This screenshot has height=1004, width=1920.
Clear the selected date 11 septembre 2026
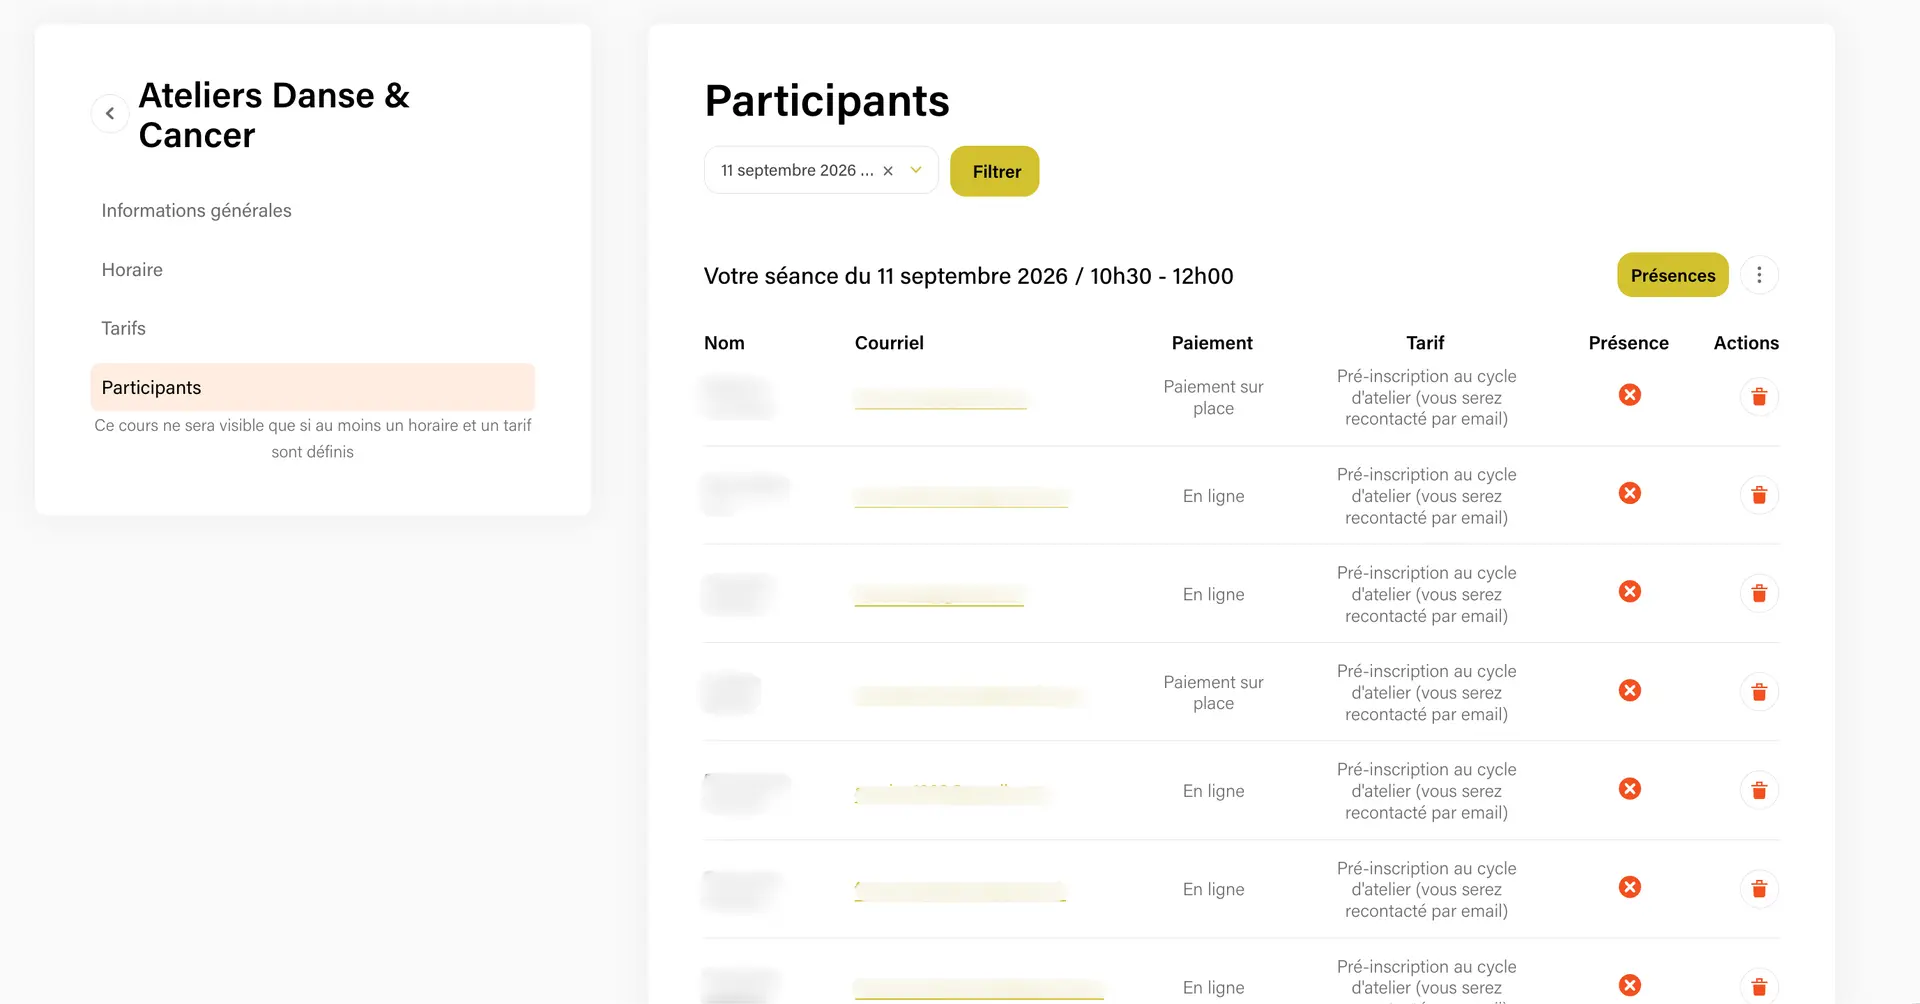click(888, 171)
